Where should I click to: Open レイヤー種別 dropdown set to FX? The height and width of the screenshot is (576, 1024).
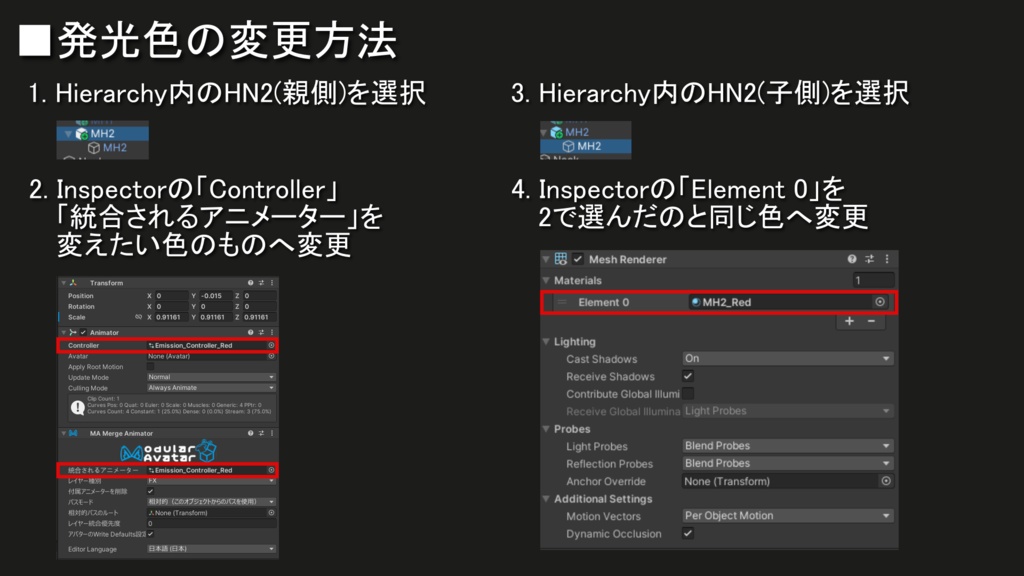211,481
